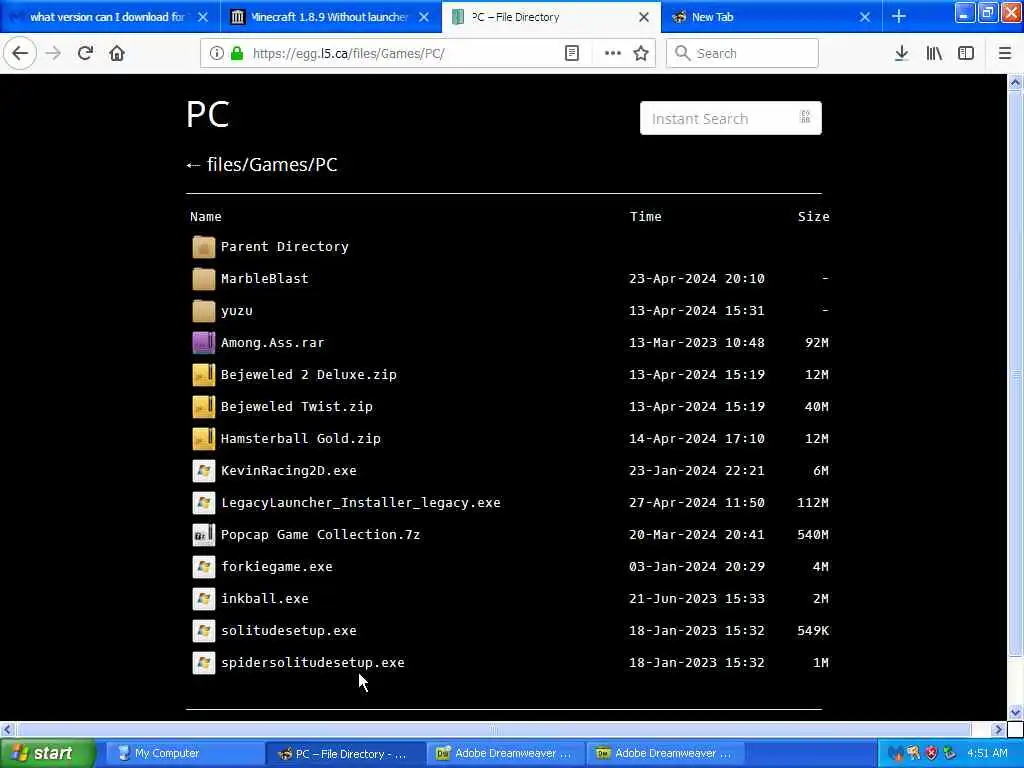
Task: Open the library icon in toolbar
Action: (x=934, y=54)
